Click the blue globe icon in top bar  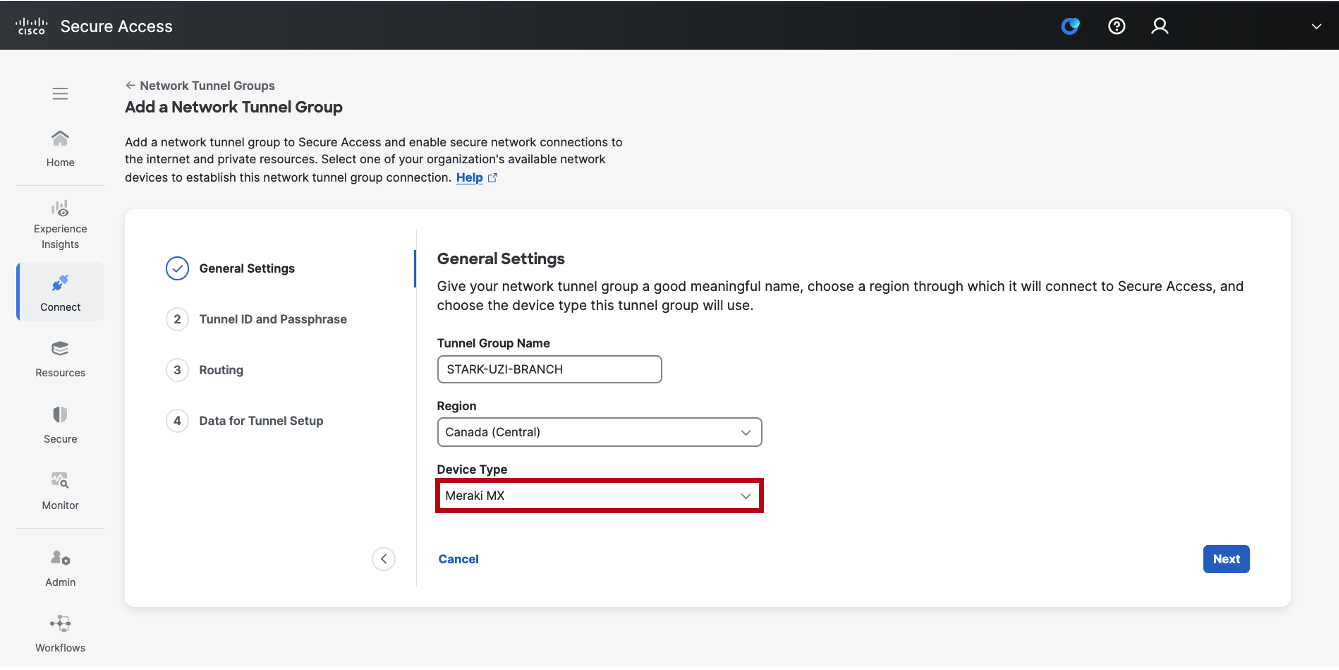(x=1070, y=26)
